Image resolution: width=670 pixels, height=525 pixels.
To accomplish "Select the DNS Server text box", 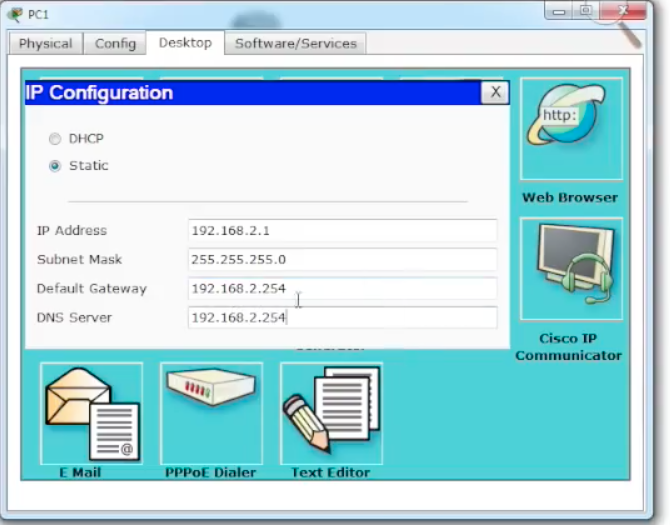I will click(x=342, y=318).
